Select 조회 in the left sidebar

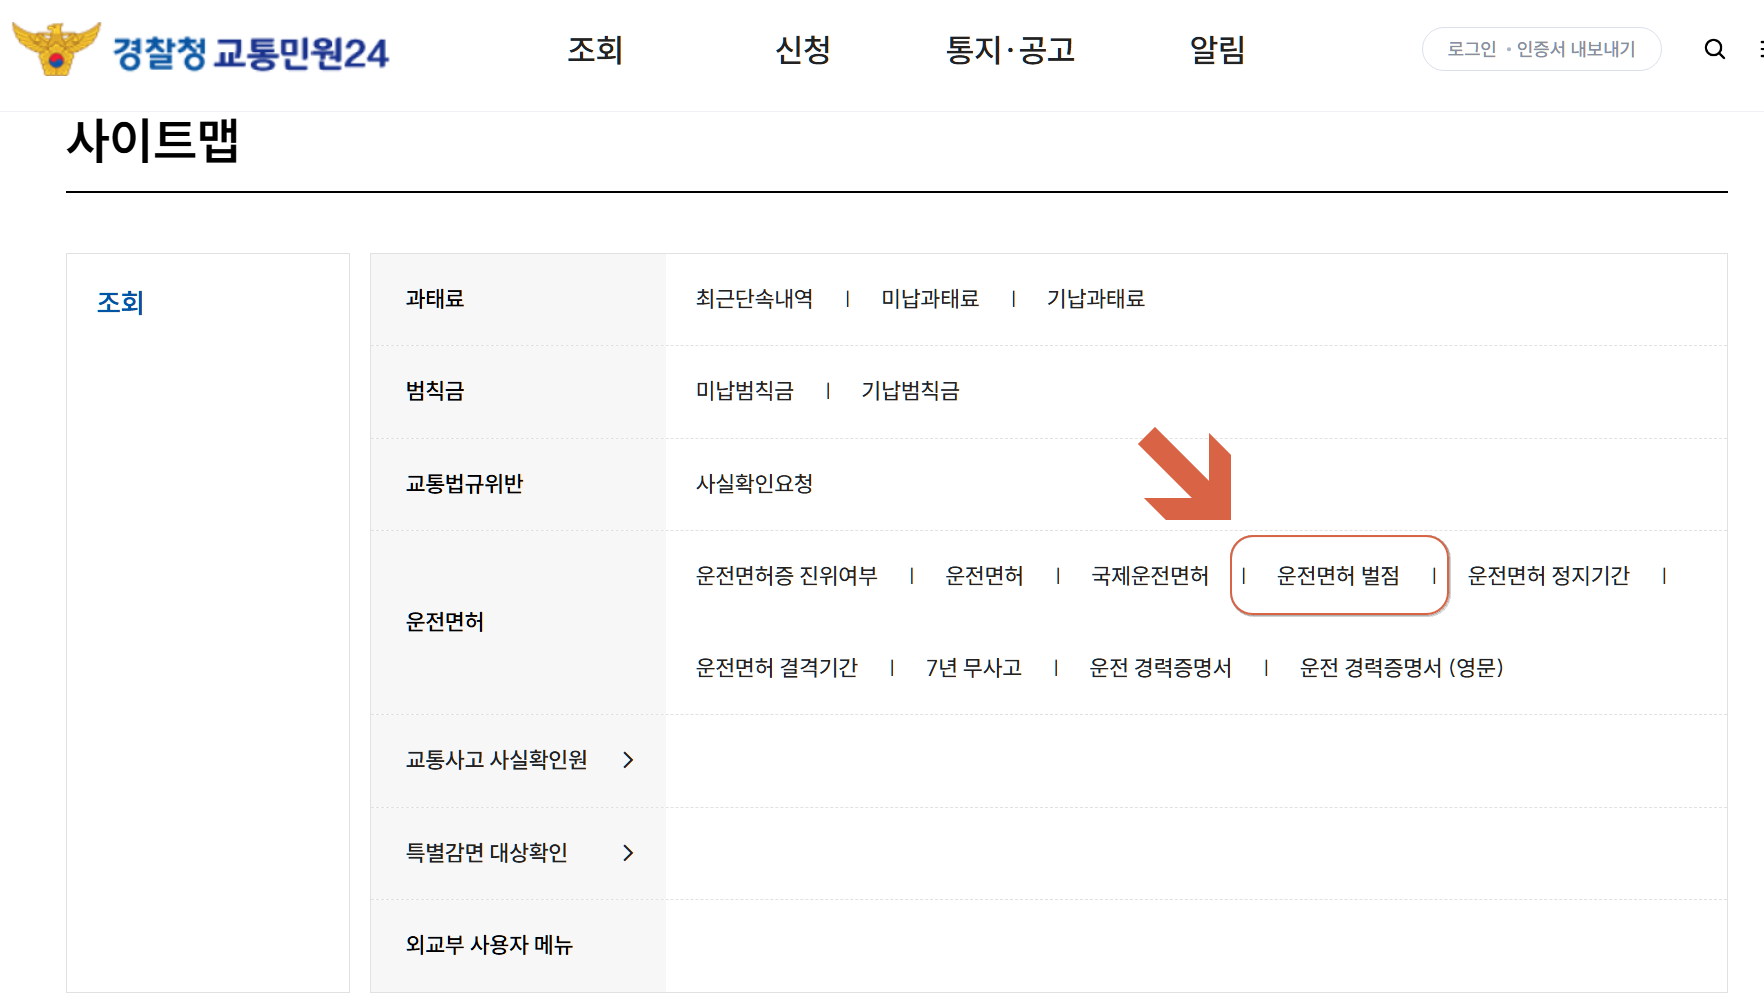118,303
